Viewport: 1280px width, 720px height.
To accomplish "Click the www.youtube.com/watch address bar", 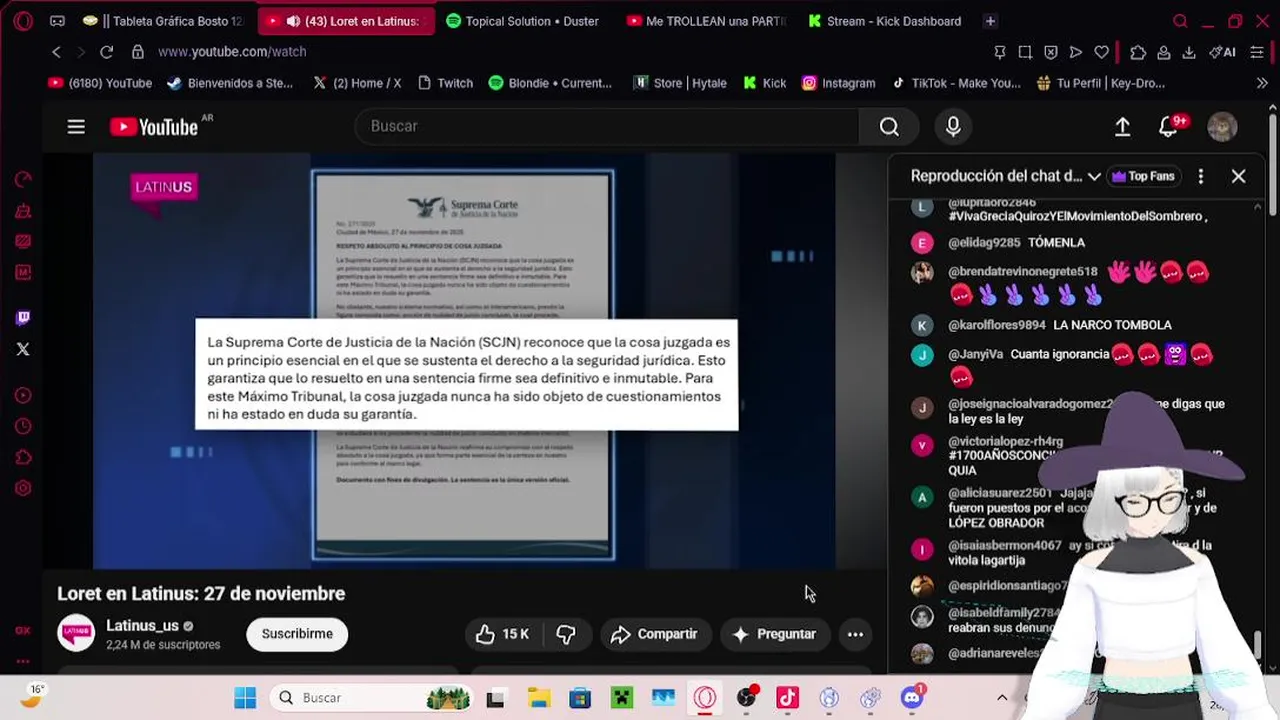I will point(232,52).
